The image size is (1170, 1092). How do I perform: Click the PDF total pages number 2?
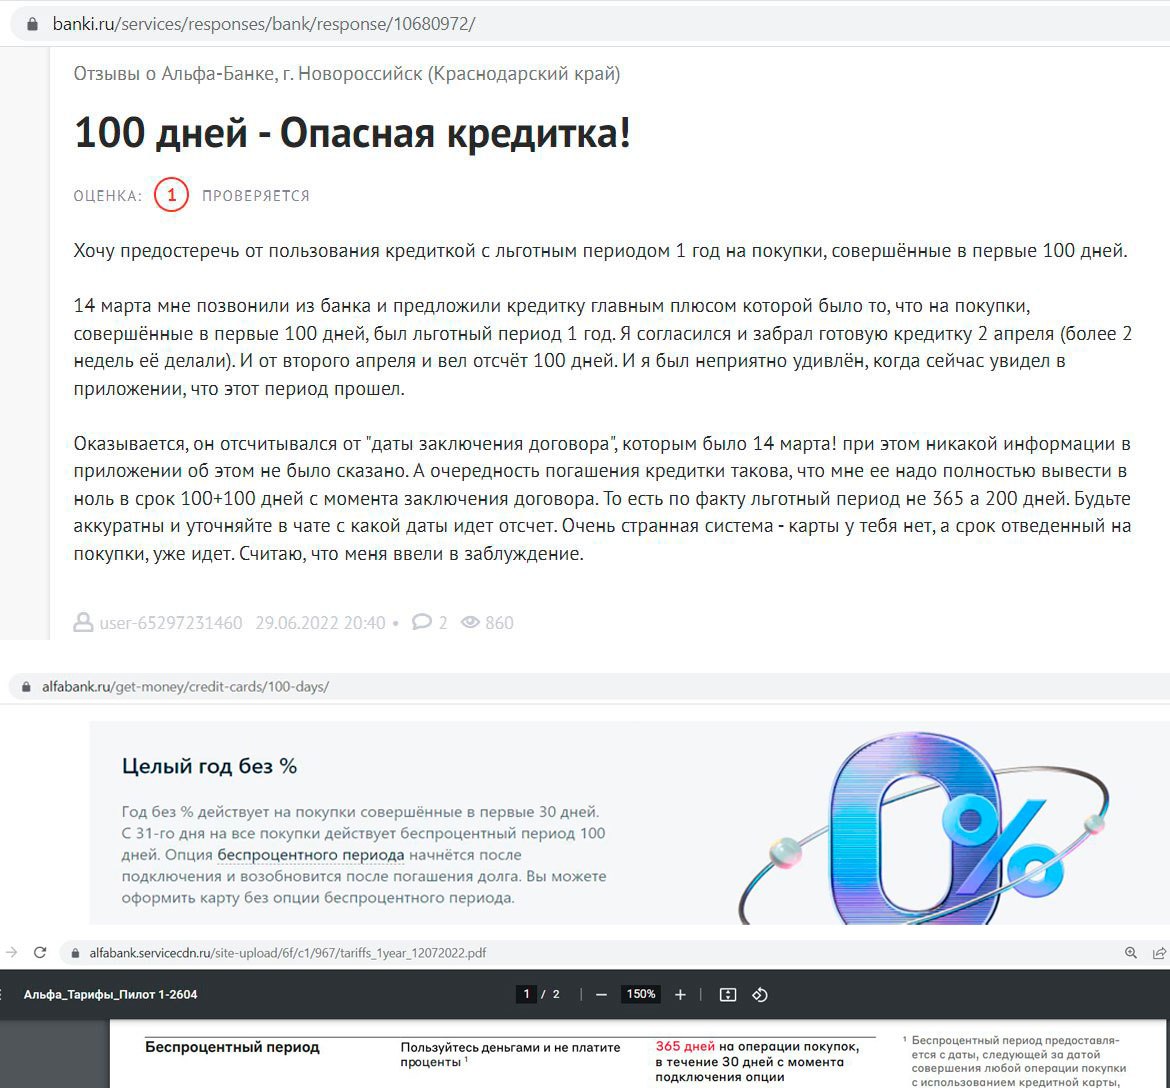(556, 994)
